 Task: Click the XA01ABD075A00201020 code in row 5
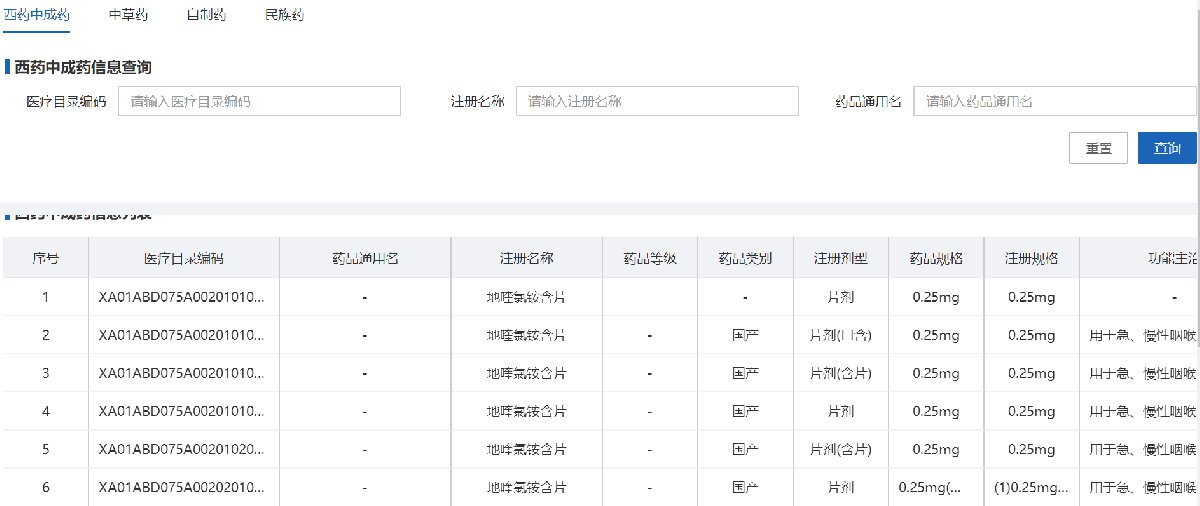(x=183, y=449)
